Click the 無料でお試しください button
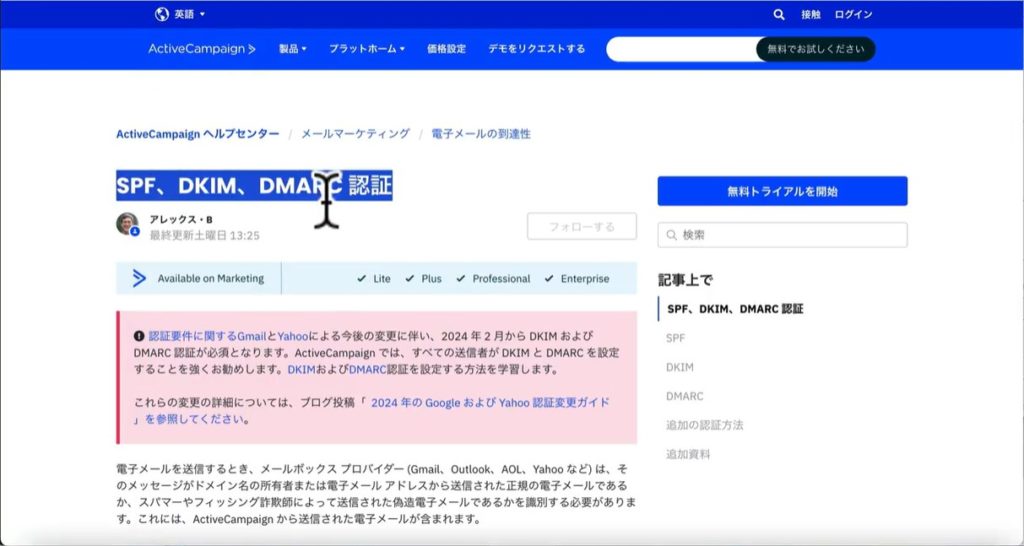1024x546 pixels. click(815, 48)
